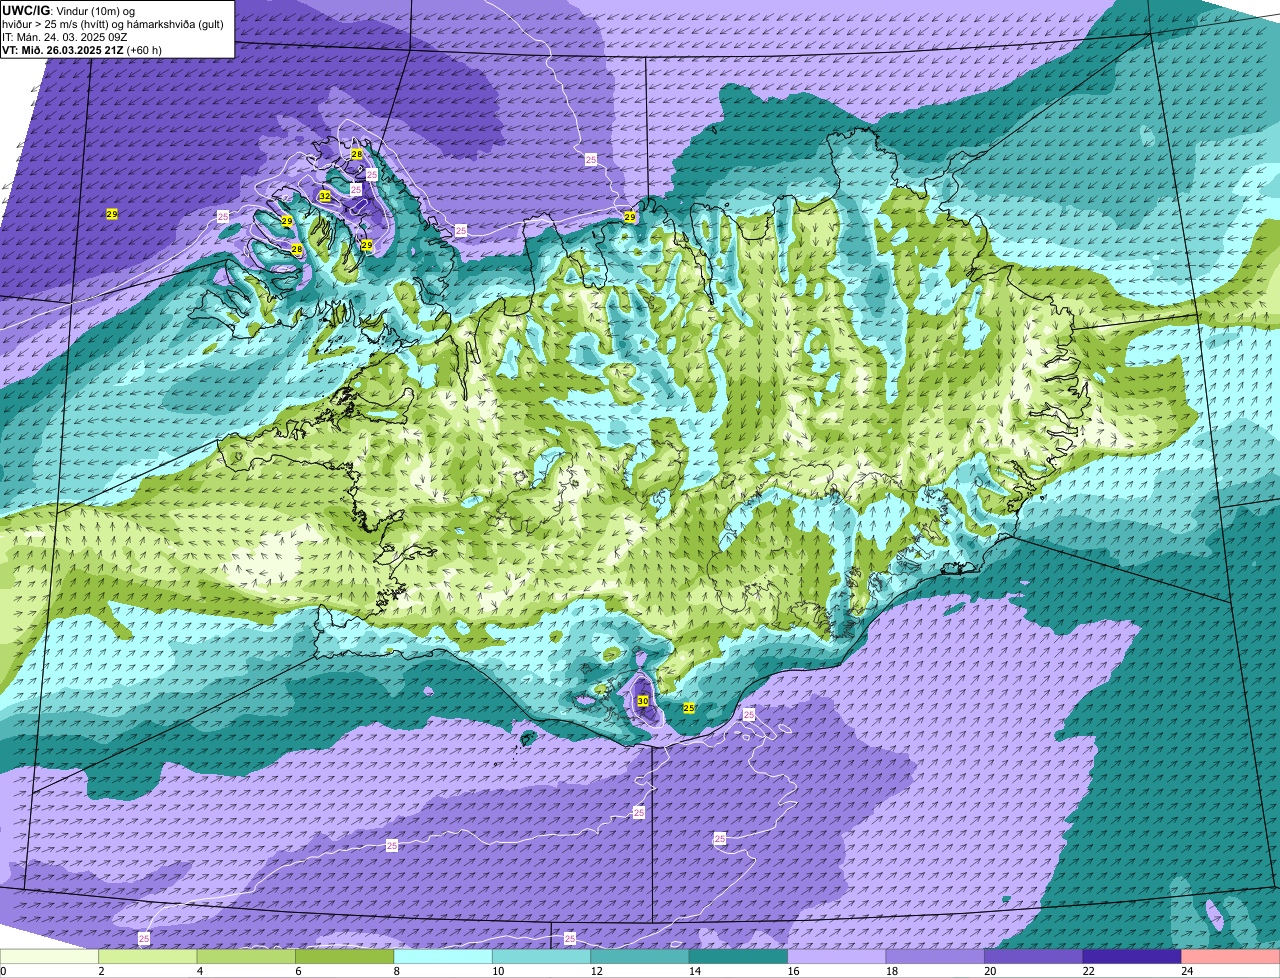Select the pale cream 0–2 m/s legend swatch
Viewport: 1280px width, 978px height.
coord(49,957)
